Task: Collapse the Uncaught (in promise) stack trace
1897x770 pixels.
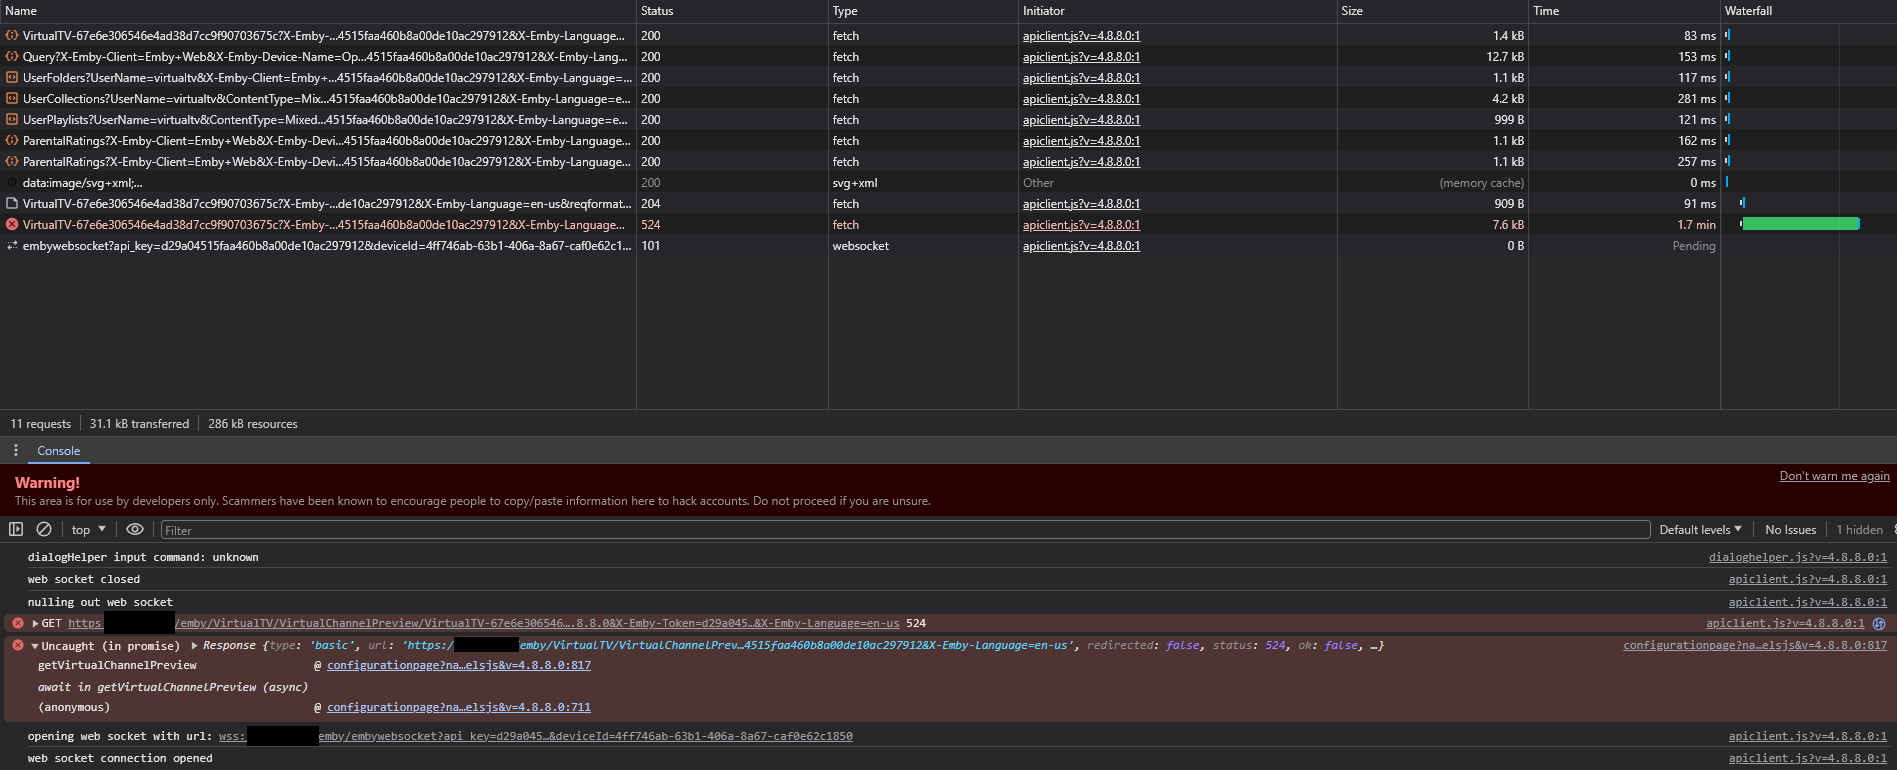Action: point(35,646)
